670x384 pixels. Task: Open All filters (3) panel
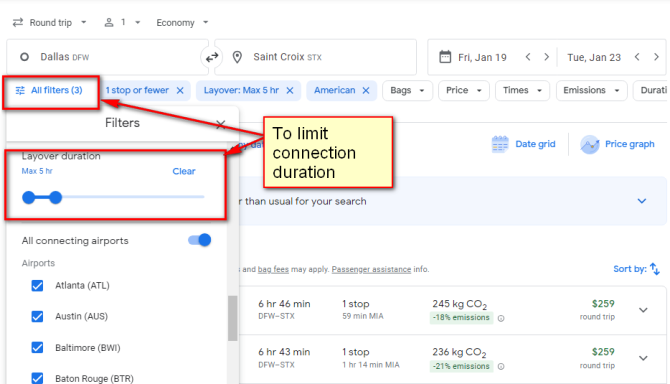point(49,91)
